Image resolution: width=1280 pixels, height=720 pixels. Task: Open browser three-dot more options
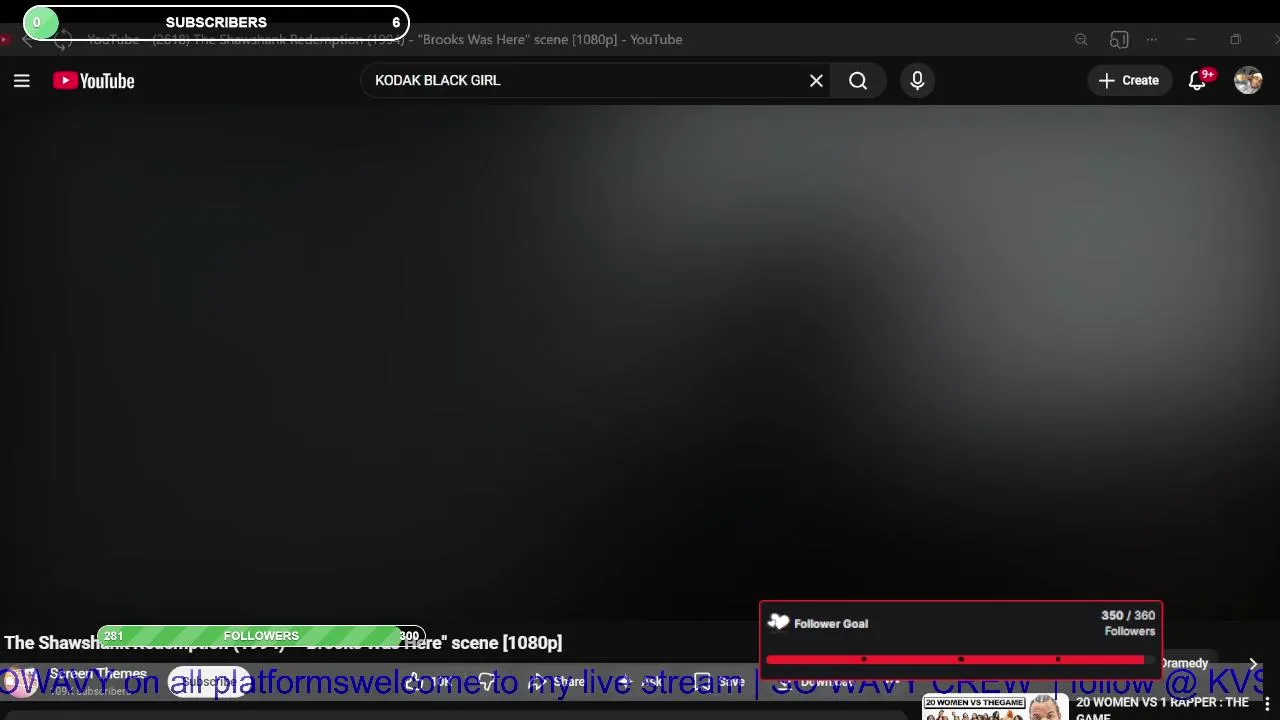1152,40
